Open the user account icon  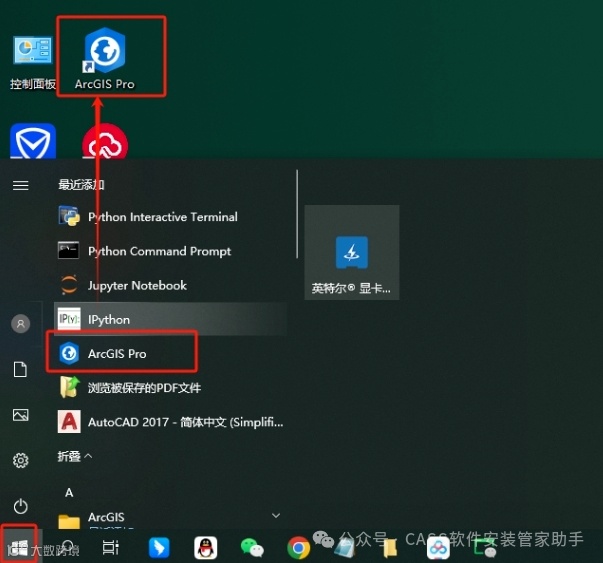click(21, 323)
